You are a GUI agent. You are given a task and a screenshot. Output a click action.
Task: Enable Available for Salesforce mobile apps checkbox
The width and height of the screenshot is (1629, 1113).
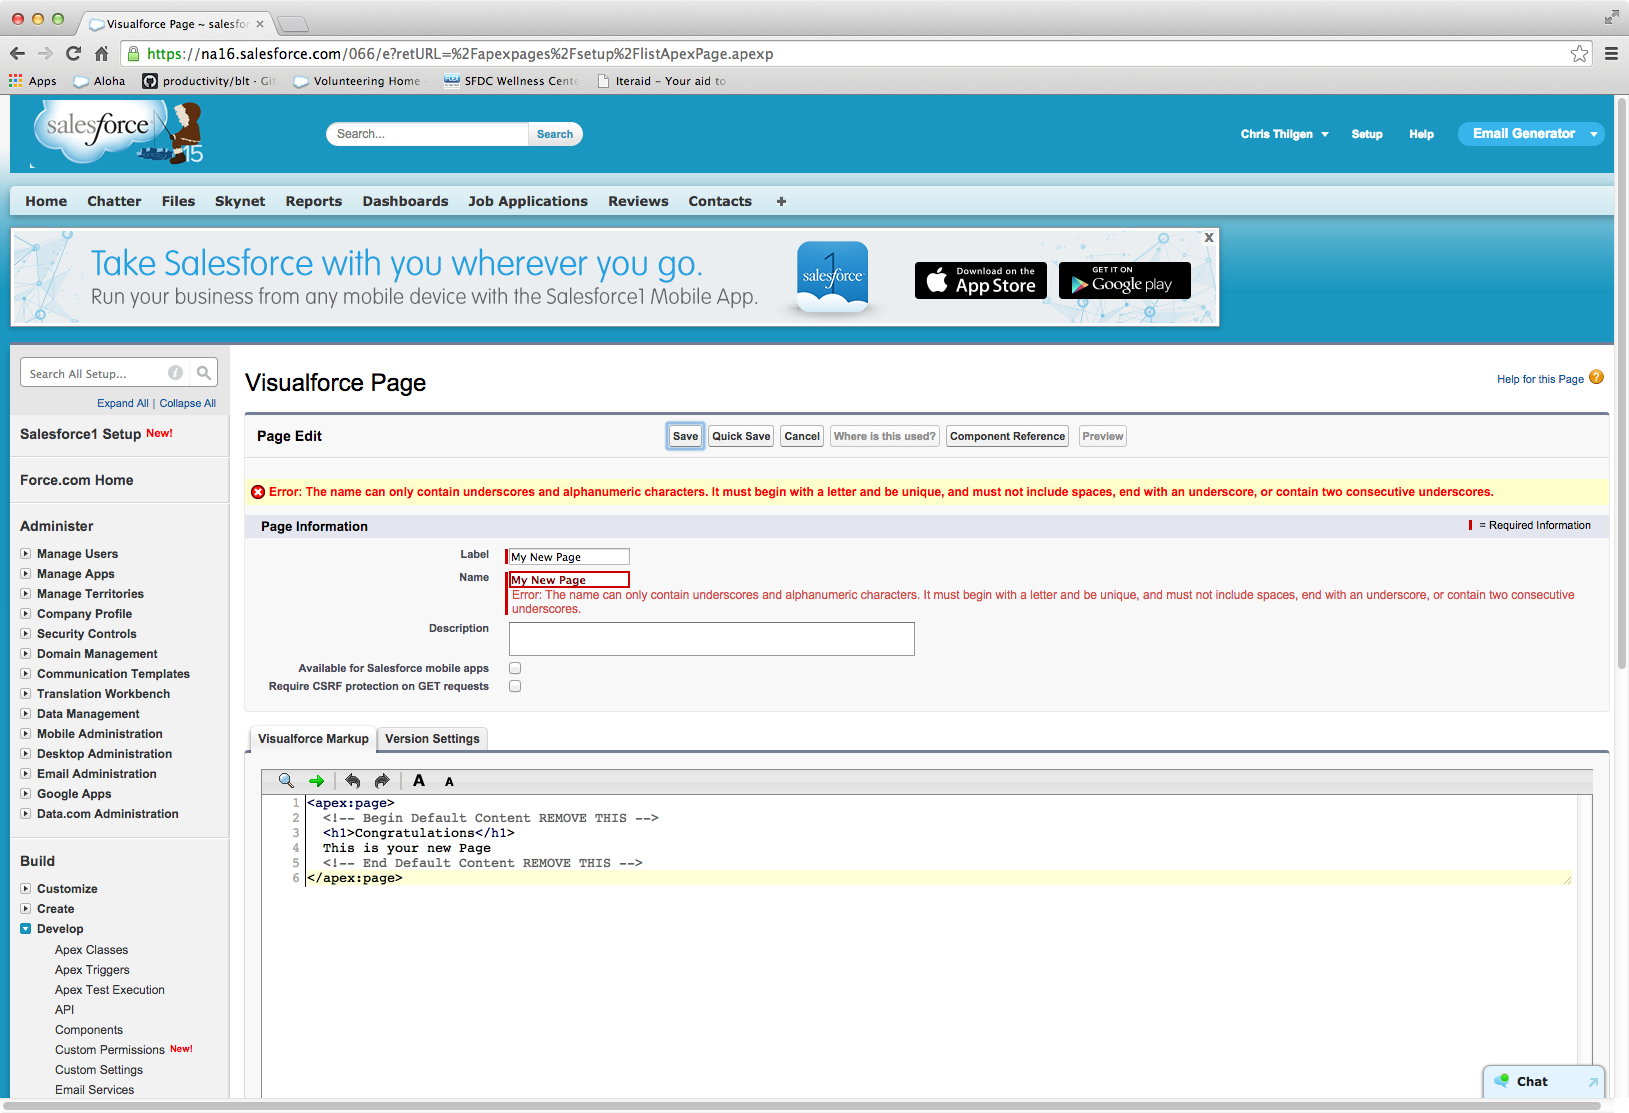tap(515, 668)
